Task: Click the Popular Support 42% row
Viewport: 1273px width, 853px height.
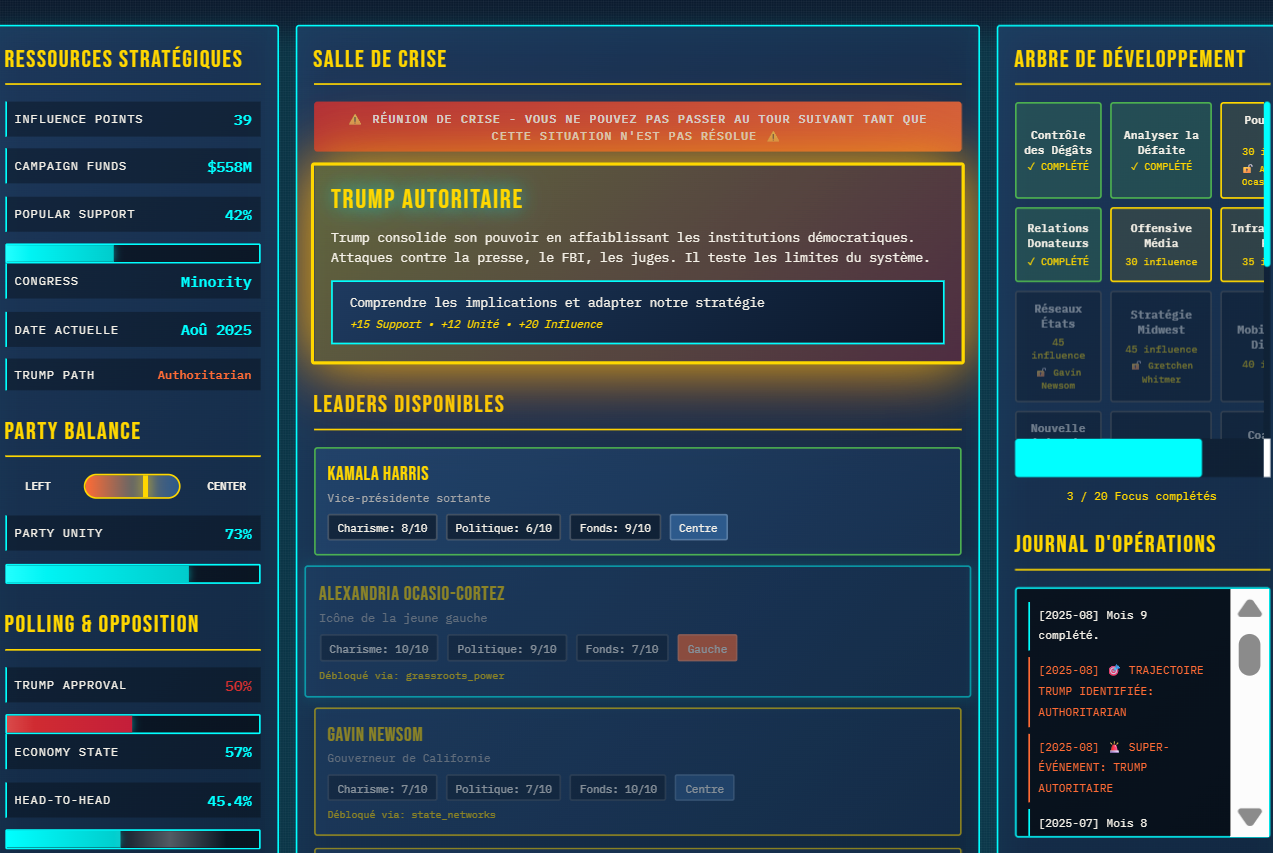Action: (x=133, y=214)
